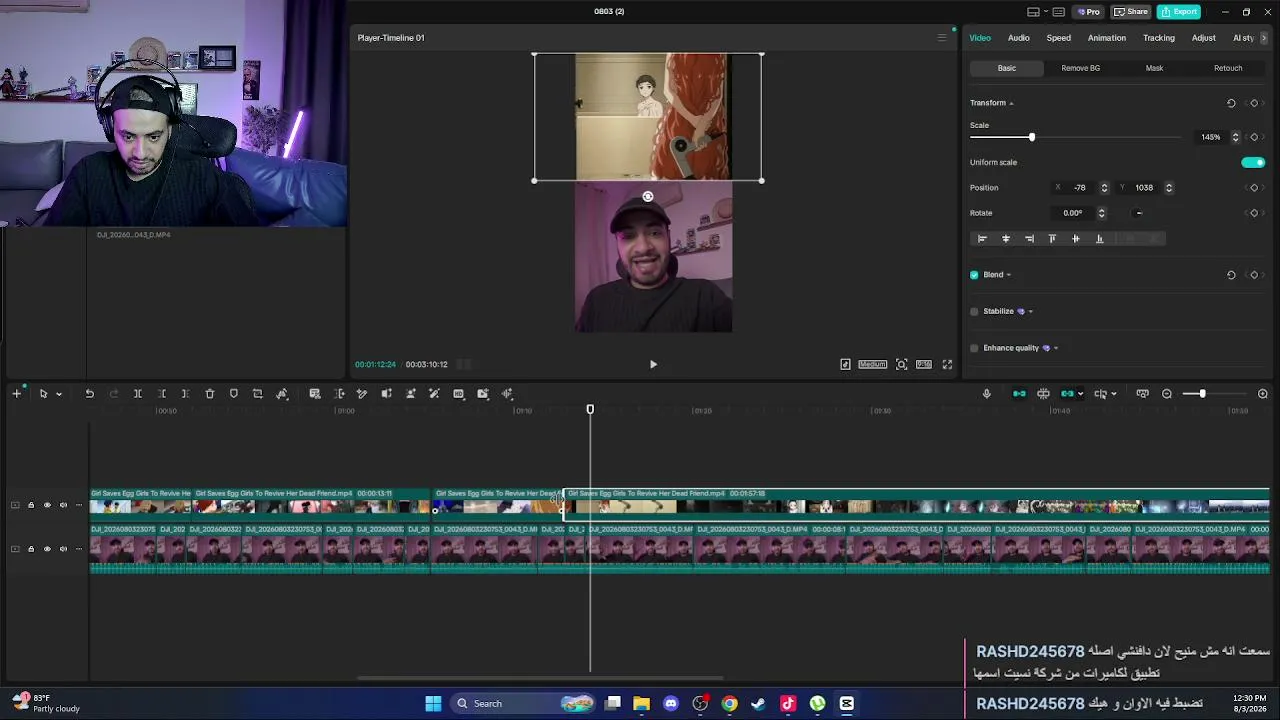Click the fit timeline to window icon
1280x720 pixels.
point(1142,394)
